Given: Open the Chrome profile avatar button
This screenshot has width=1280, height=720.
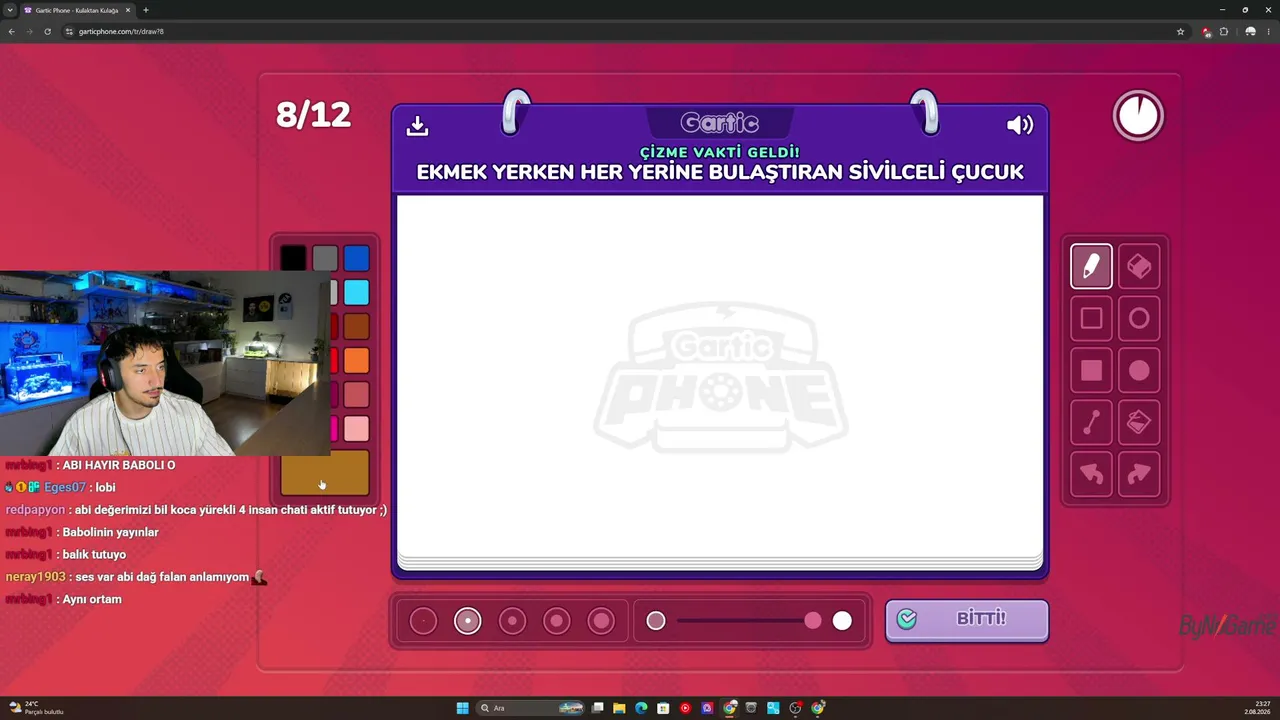Looking at the screenshot, I should pos(1250,31).
